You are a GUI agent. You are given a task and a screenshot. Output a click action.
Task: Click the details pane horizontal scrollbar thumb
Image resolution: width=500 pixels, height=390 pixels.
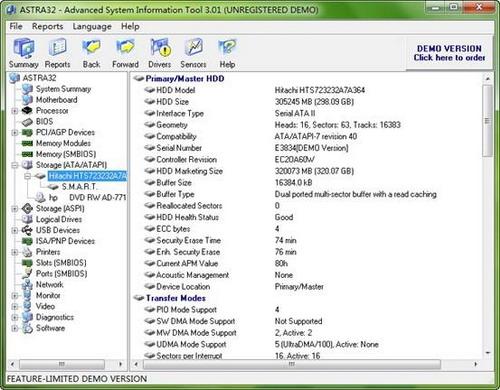click(x=292, y=364)
